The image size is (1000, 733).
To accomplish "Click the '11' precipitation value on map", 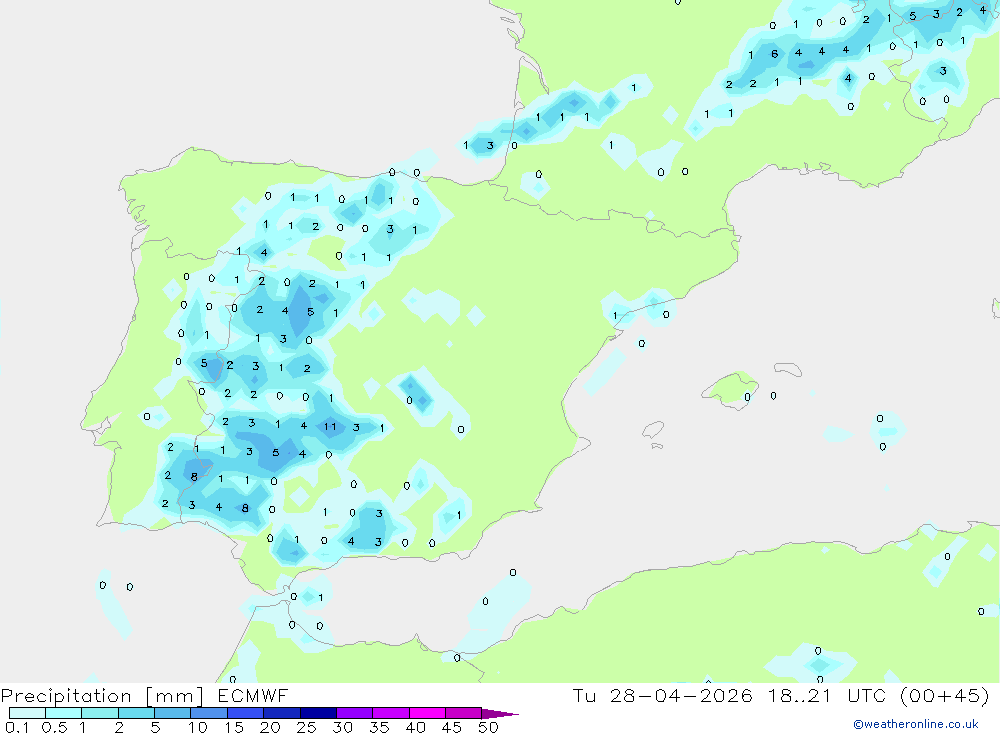I will tap(330, 427).
